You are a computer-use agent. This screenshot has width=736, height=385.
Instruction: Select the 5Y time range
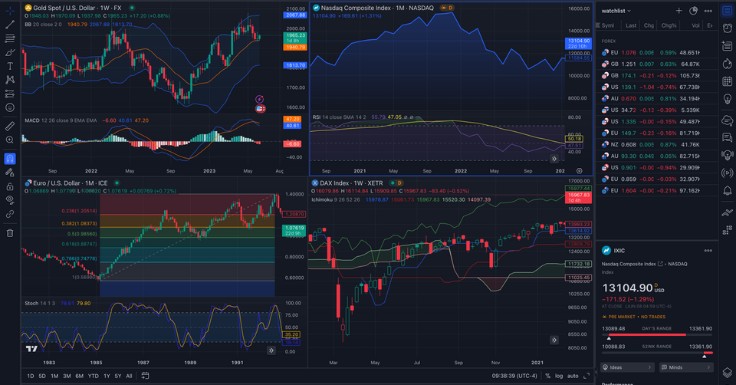pos(118,376)
